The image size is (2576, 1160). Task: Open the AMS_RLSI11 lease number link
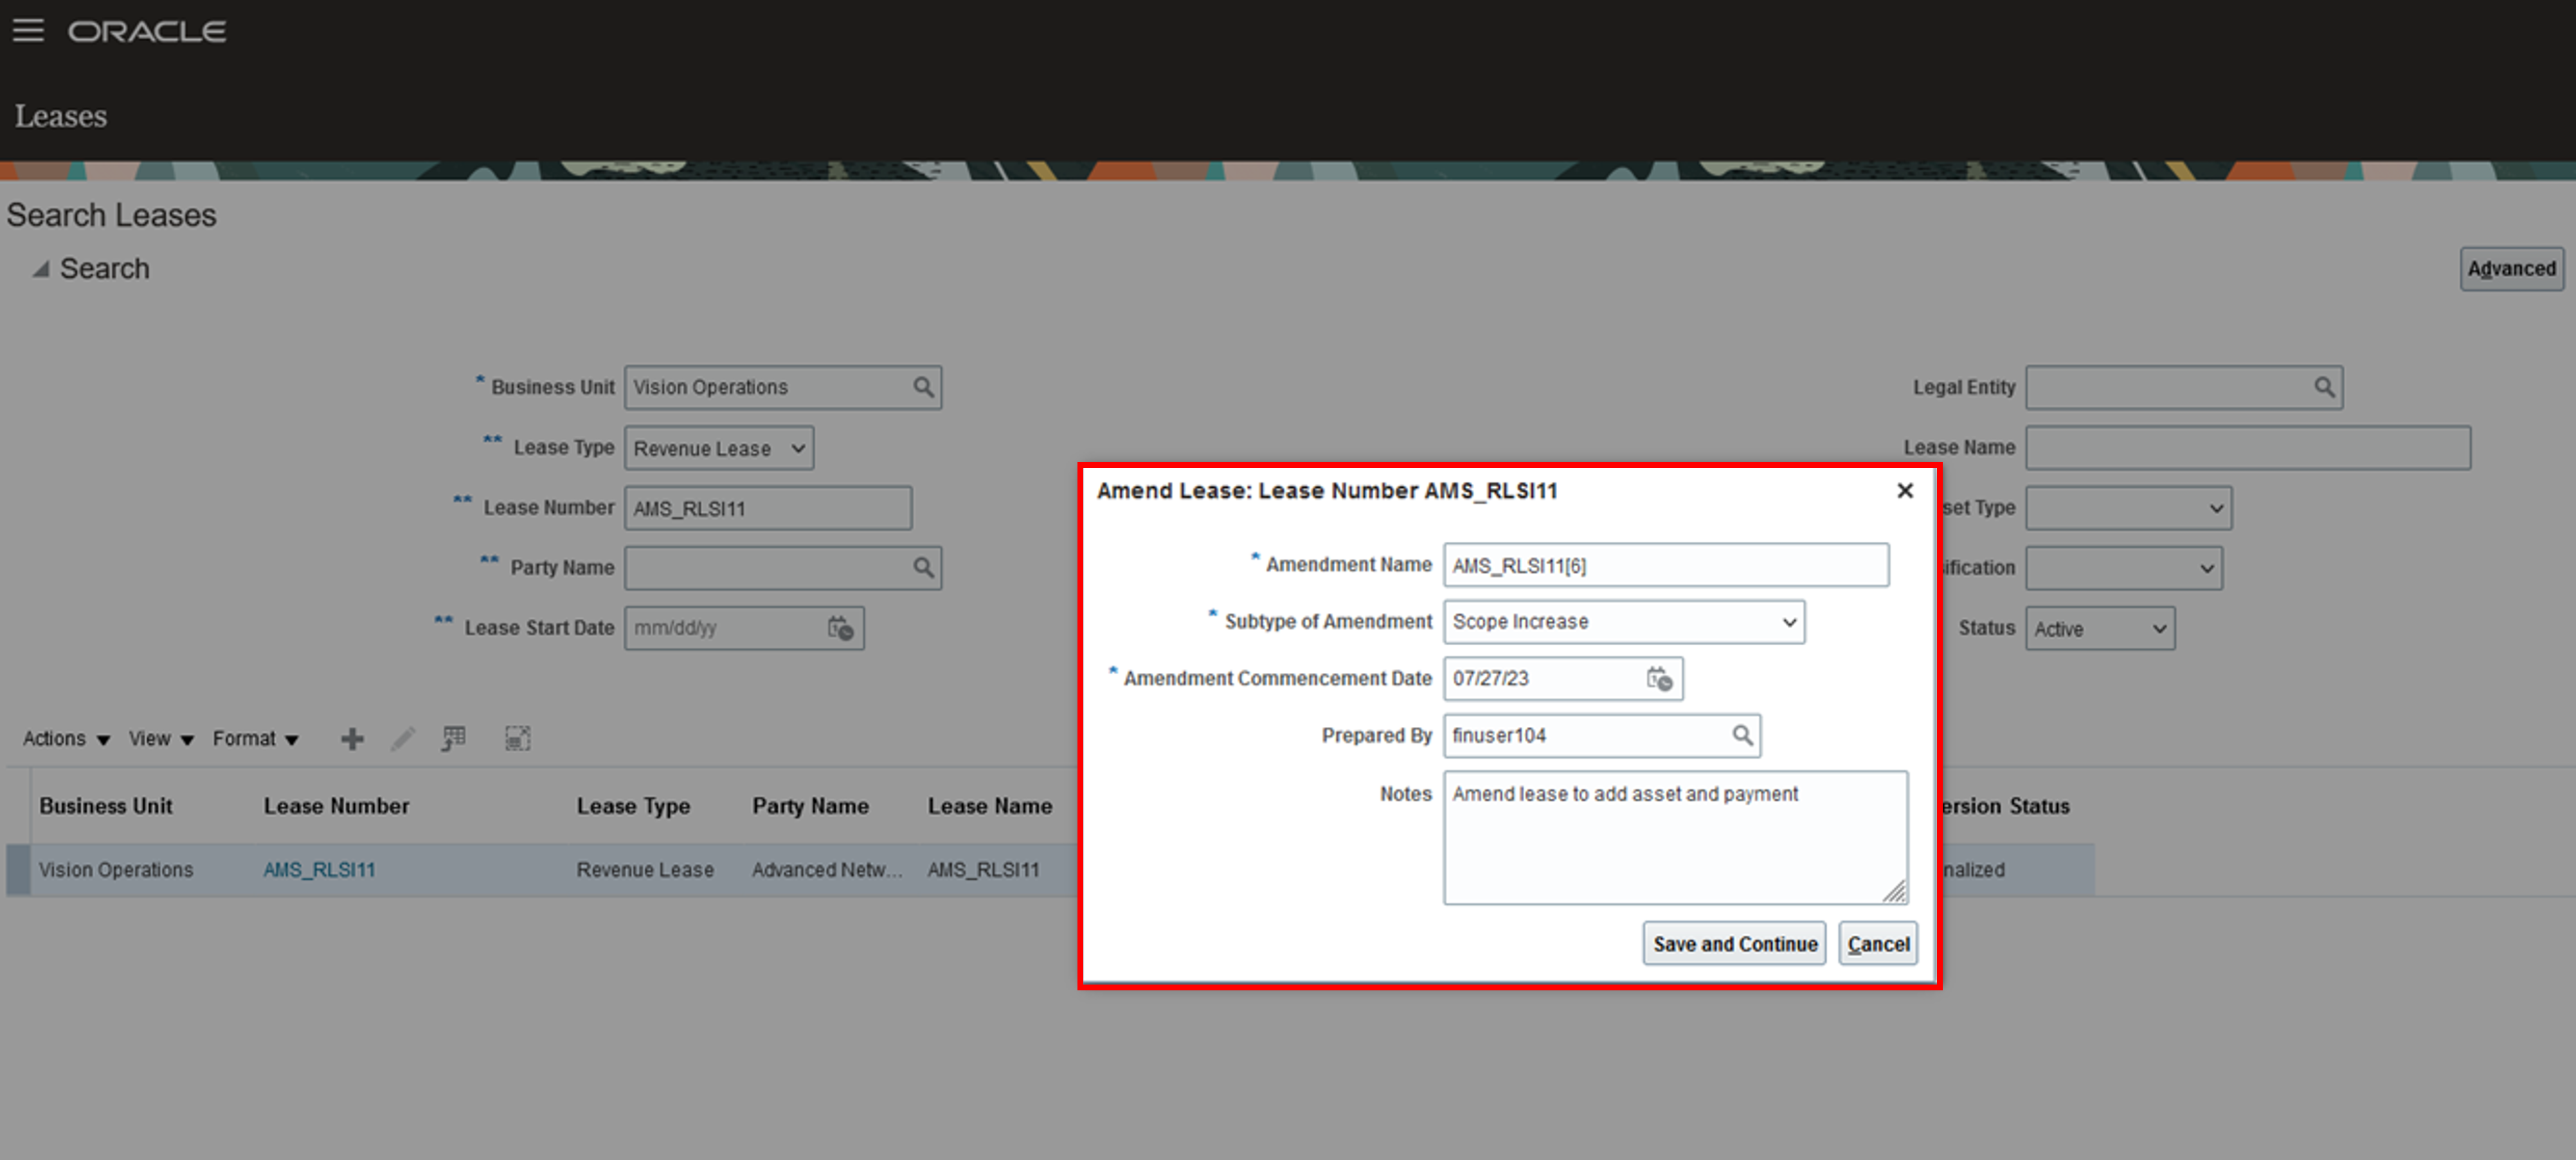pyautogui.click(x=319, y=870)
